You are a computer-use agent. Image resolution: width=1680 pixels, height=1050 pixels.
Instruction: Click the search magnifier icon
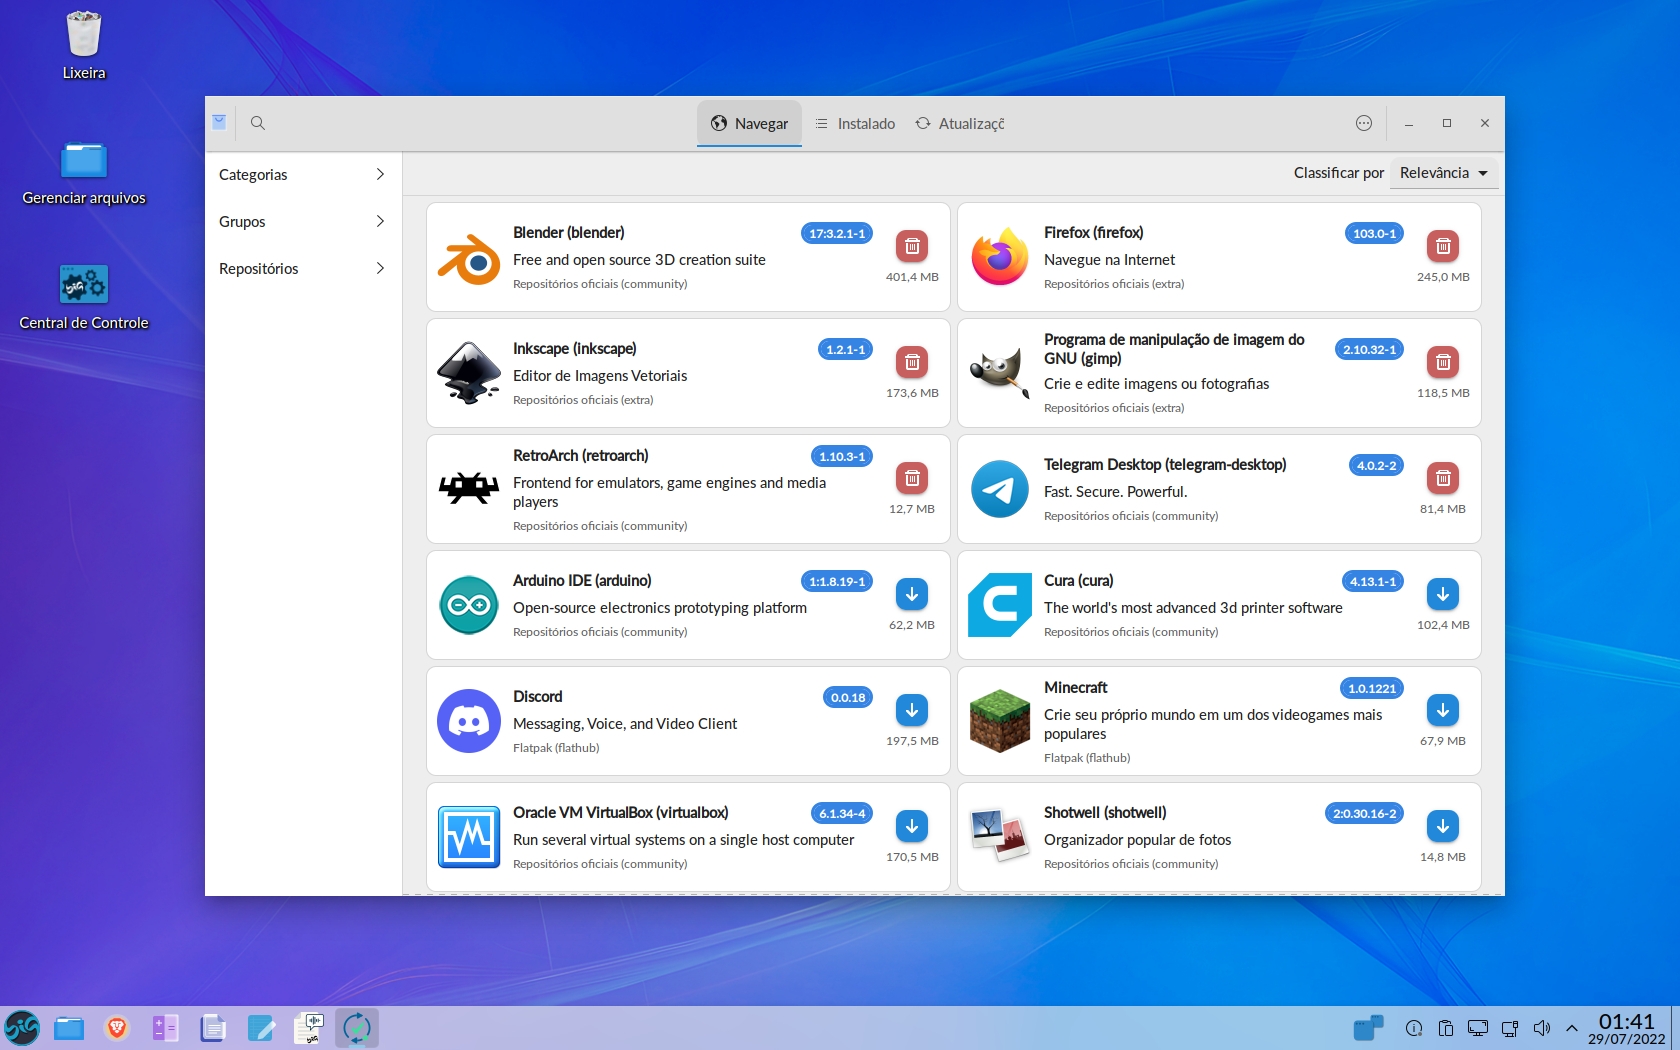click(257, 123)
